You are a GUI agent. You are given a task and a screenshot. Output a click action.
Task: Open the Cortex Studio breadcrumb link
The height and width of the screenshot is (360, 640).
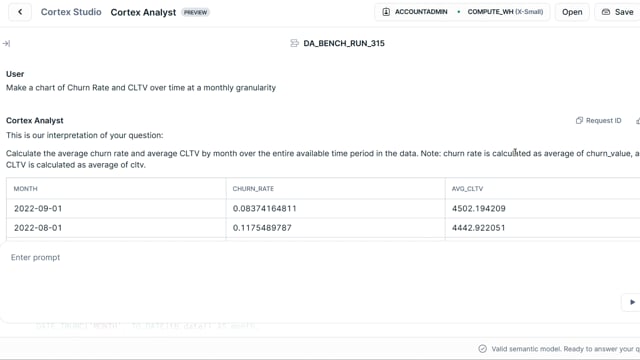[x=71, y=12]
